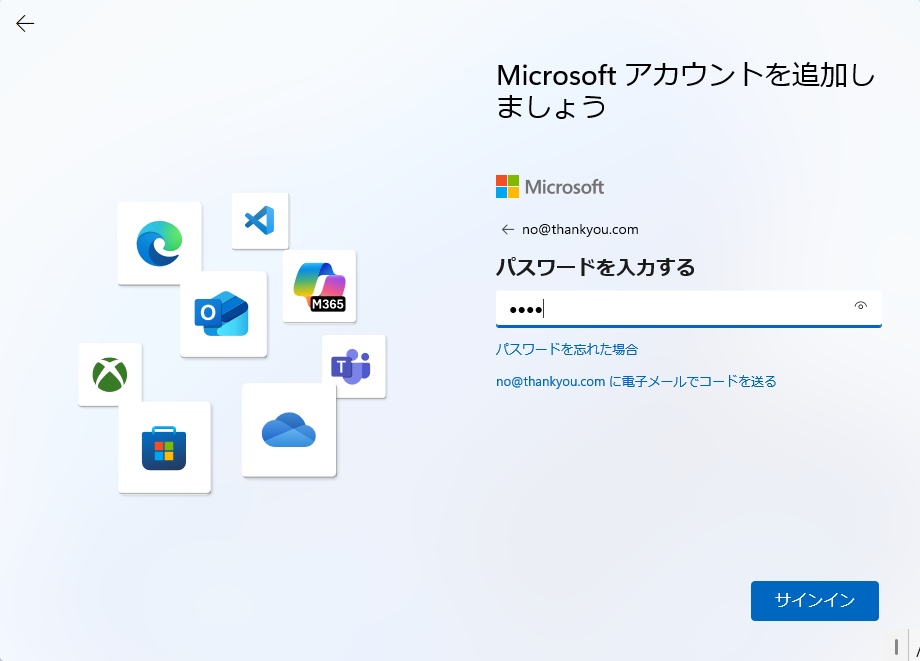
Task: Click the Microsoft Edge icon tile
Action: [x=159, y=243]
